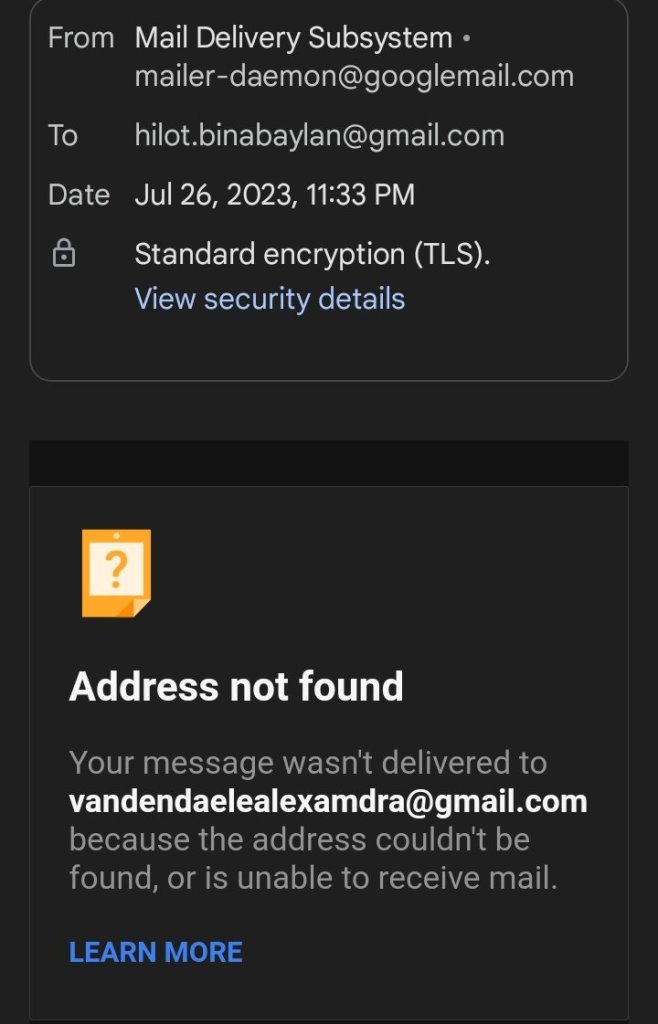Image resolution: width=658 pixels, height=1024 pixels.
Task: Click the To field label
Action: click(63, 135)
